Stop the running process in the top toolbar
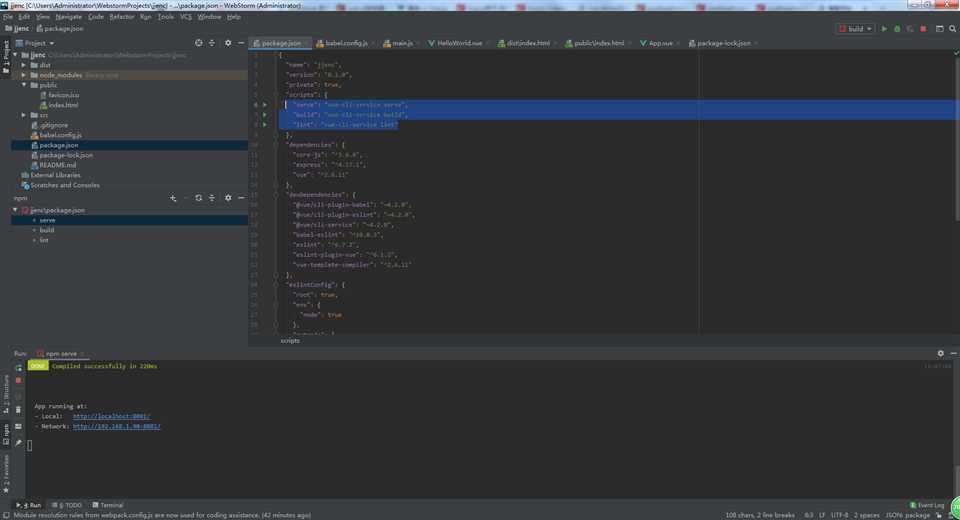960x520 pixels. point(923,29)
